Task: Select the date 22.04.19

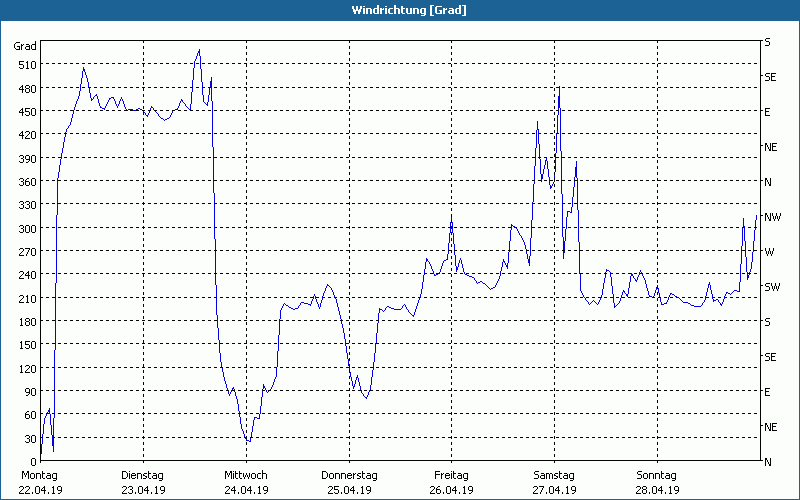Action: (x=40, y=490)
